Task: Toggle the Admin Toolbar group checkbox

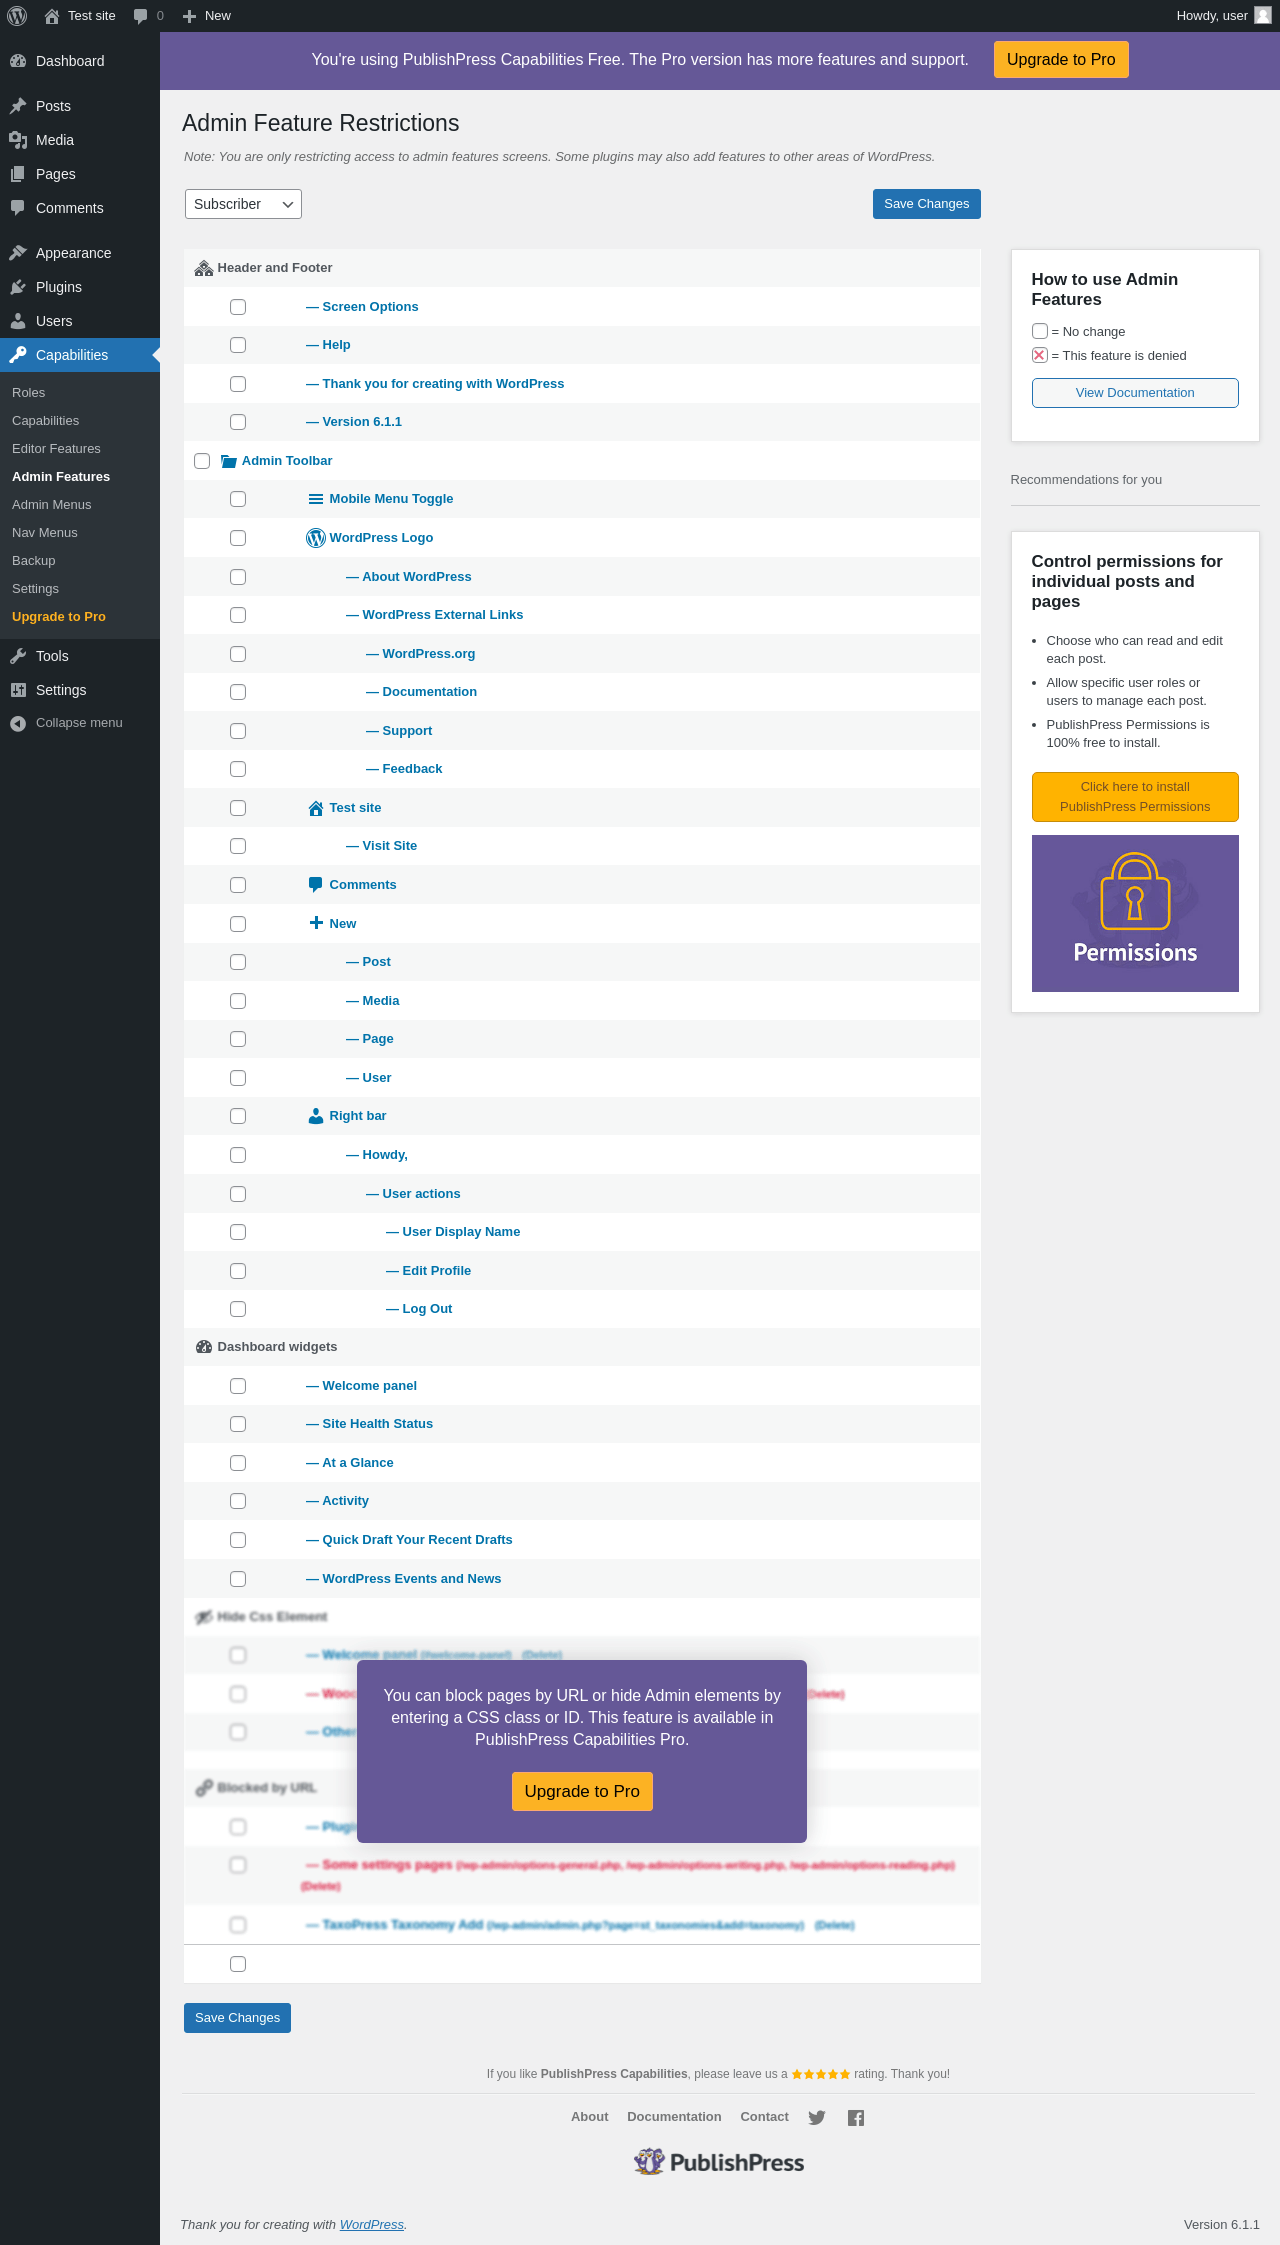Action: tap(202, 461)
